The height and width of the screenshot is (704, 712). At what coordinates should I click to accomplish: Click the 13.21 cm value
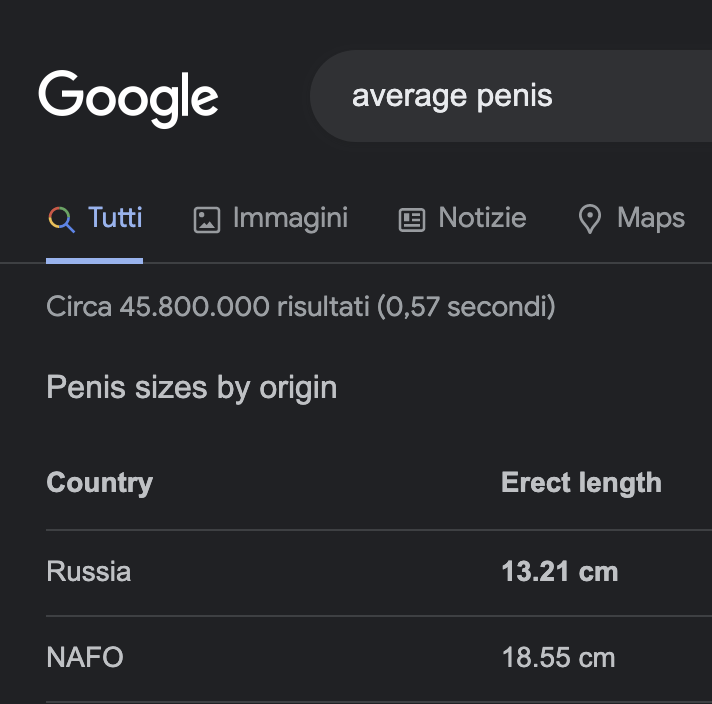coord(559,571)
